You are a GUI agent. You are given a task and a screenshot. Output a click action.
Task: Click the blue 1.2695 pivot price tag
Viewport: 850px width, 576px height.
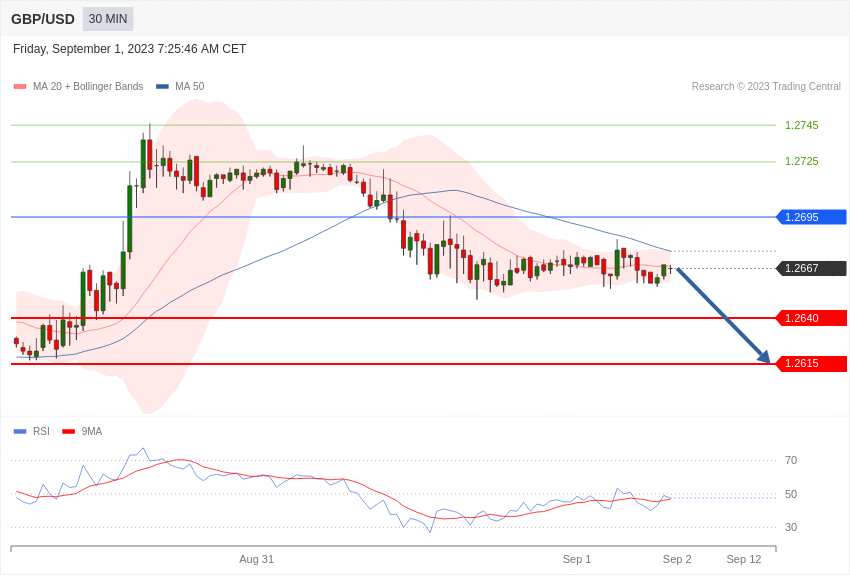click(x=812, y=217)
